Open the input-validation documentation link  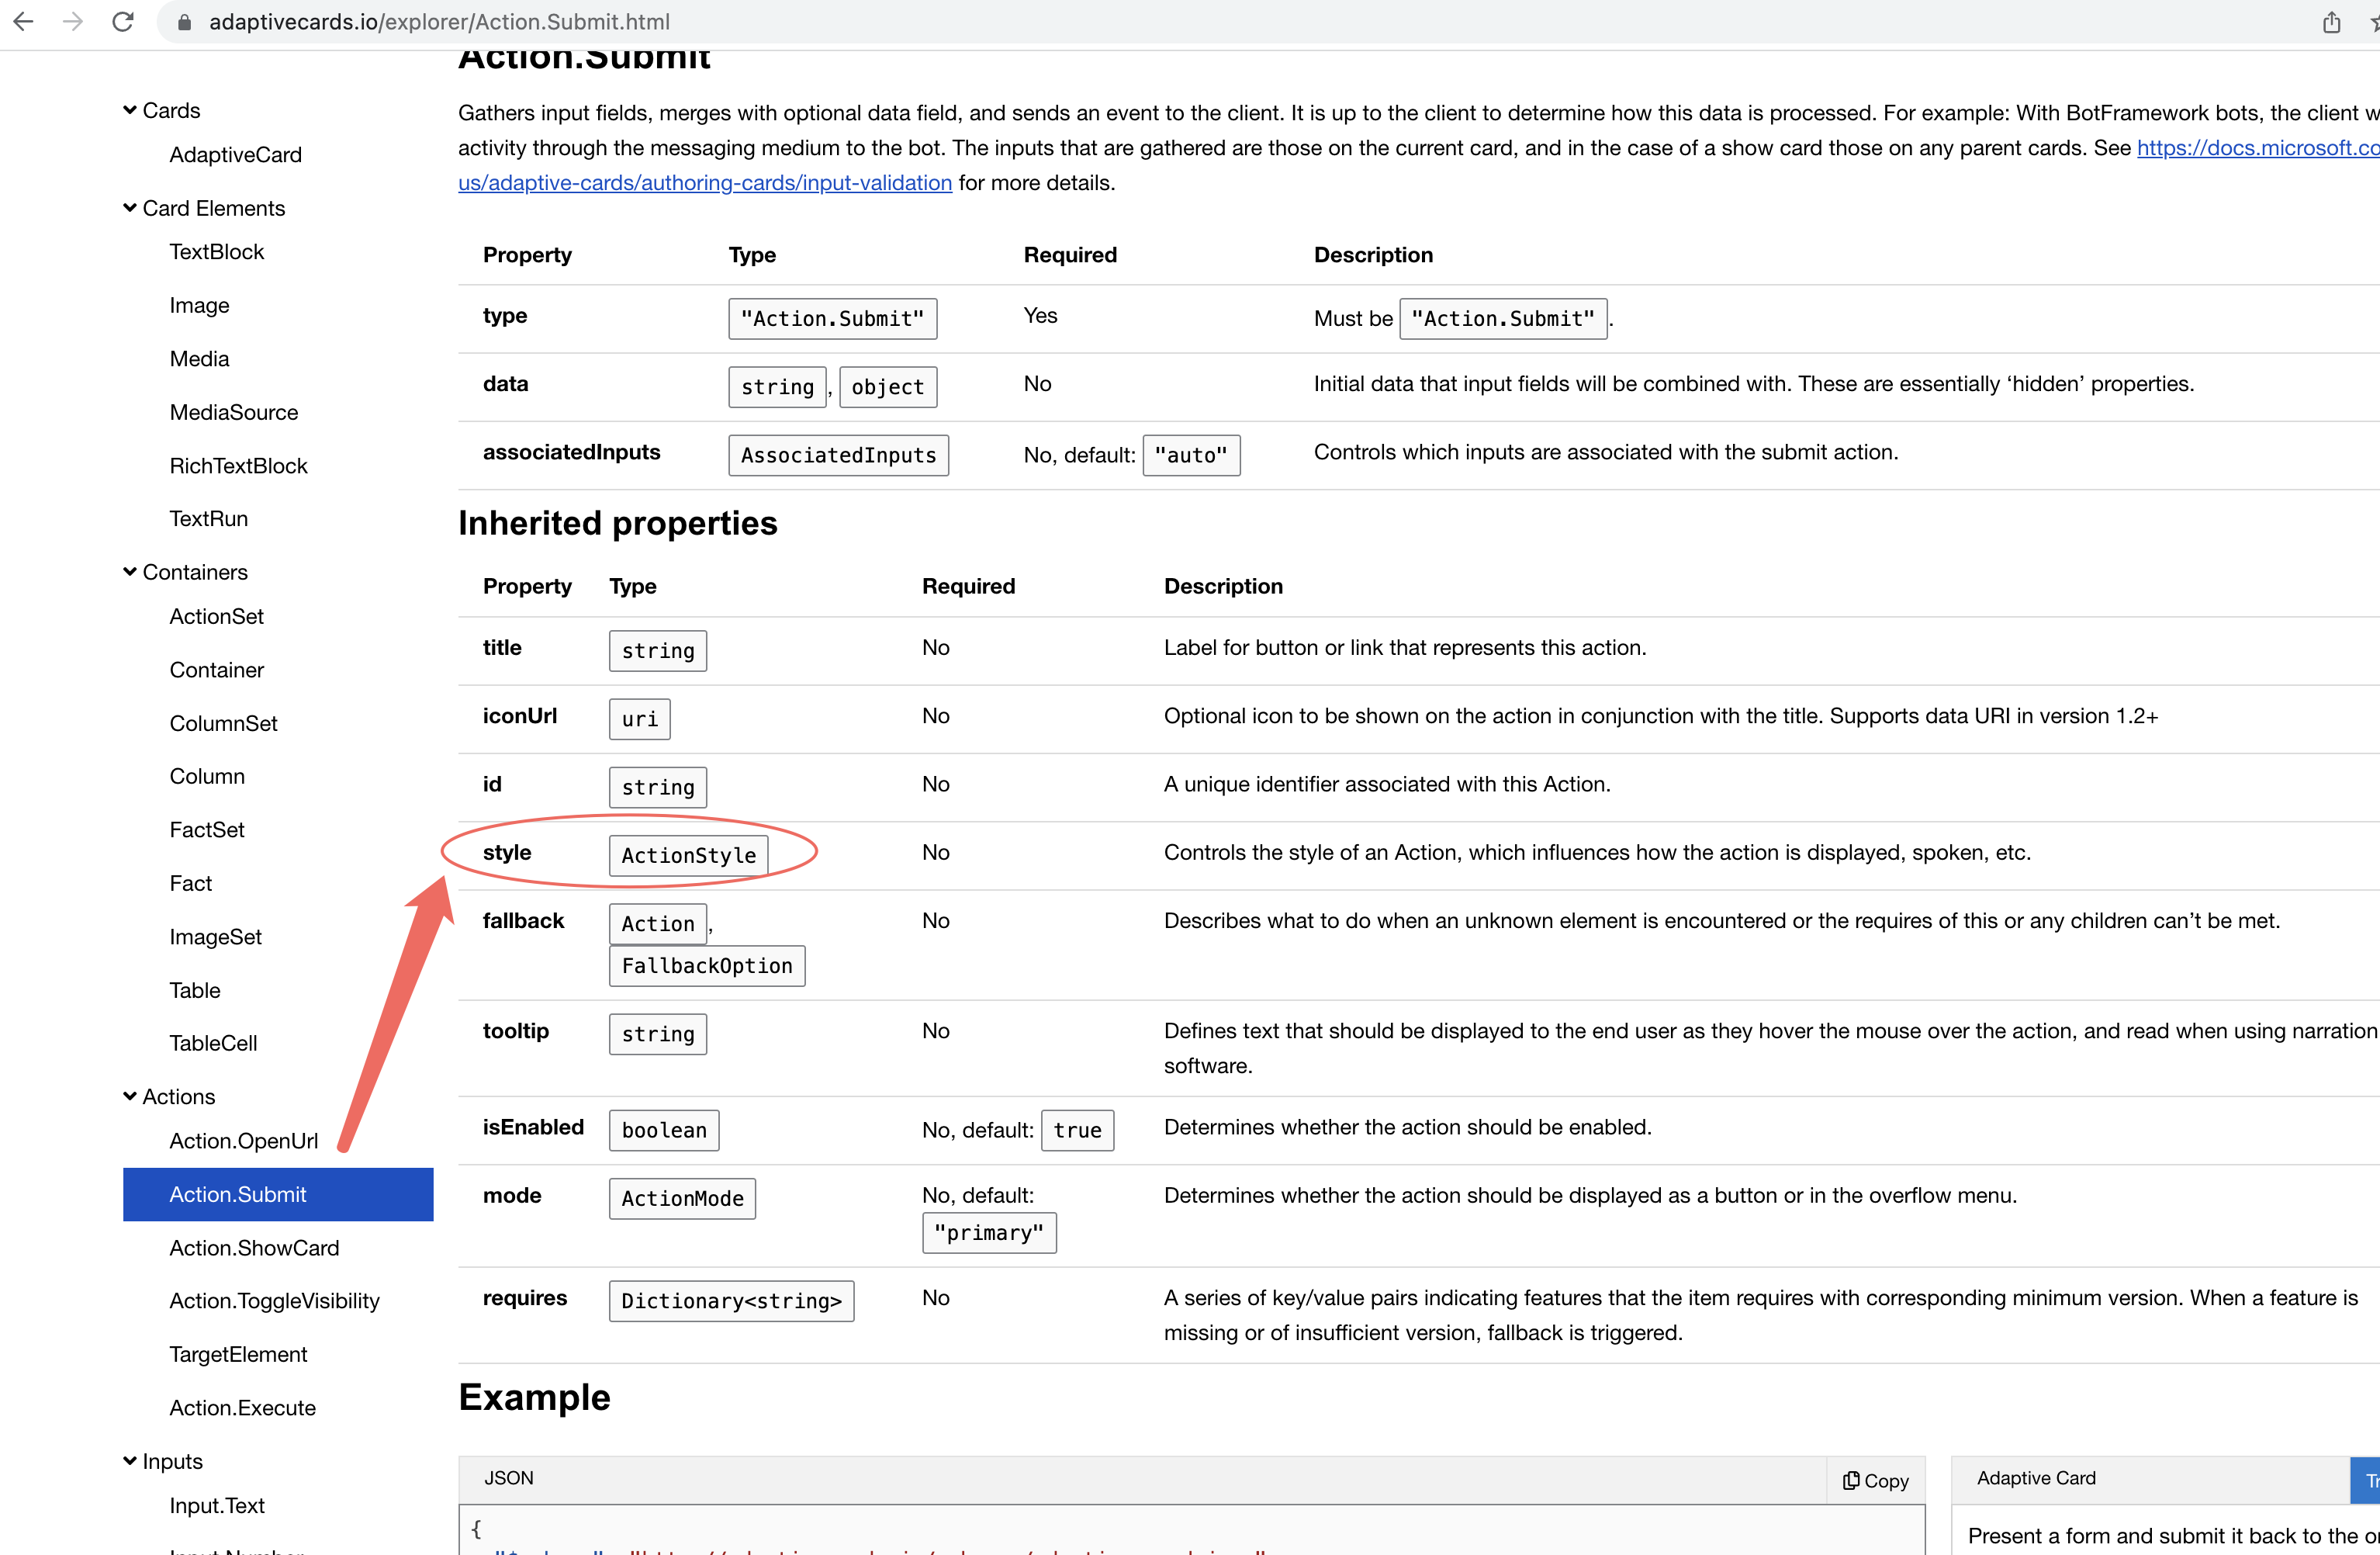tap(704, 182)
